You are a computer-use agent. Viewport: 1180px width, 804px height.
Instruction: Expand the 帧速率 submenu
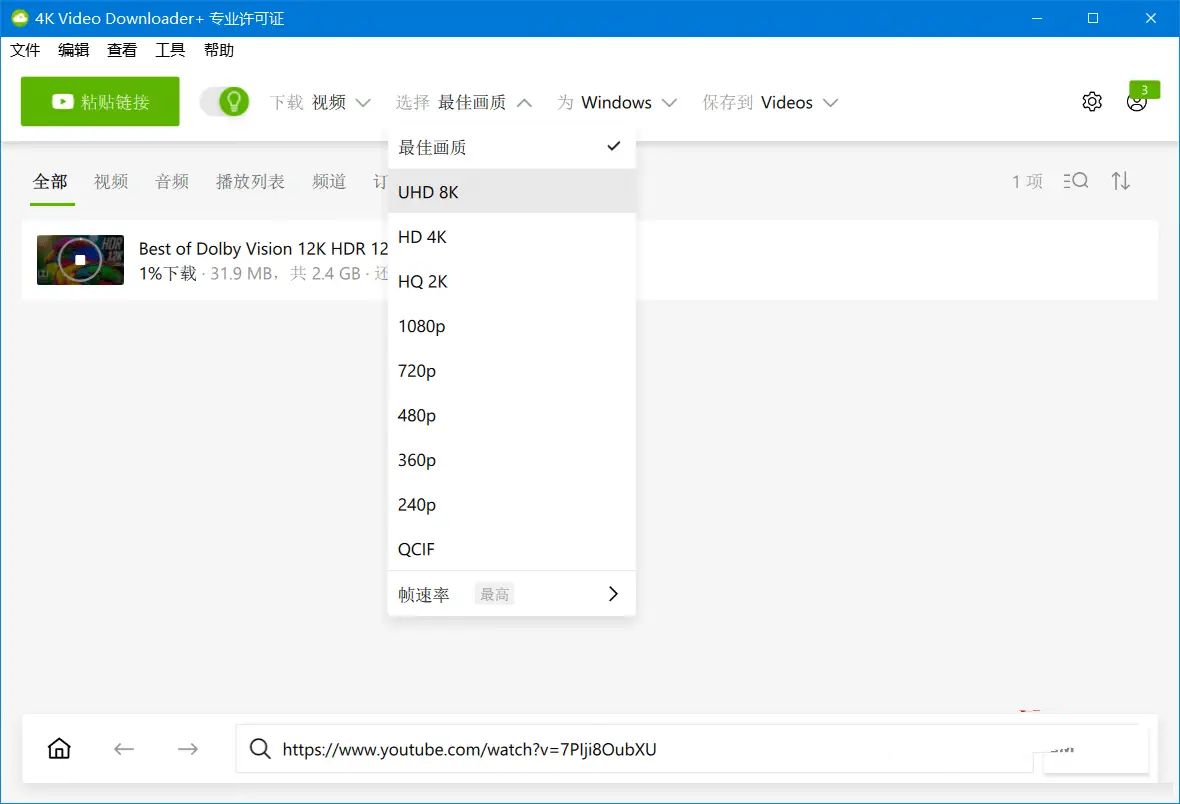click(x=511, y=593)
